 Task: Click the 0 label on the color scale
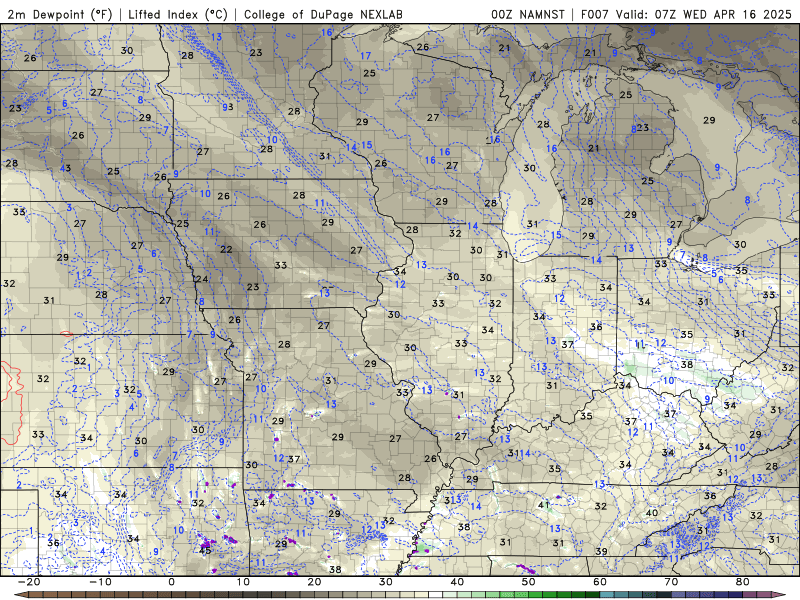(171, 582)
